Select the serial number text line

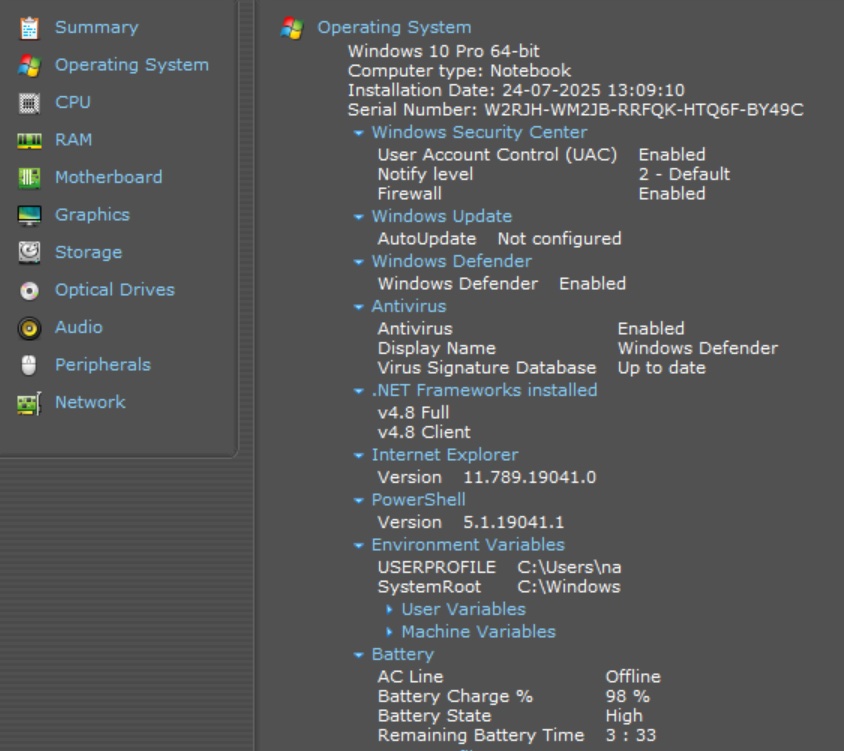(575, 110)
